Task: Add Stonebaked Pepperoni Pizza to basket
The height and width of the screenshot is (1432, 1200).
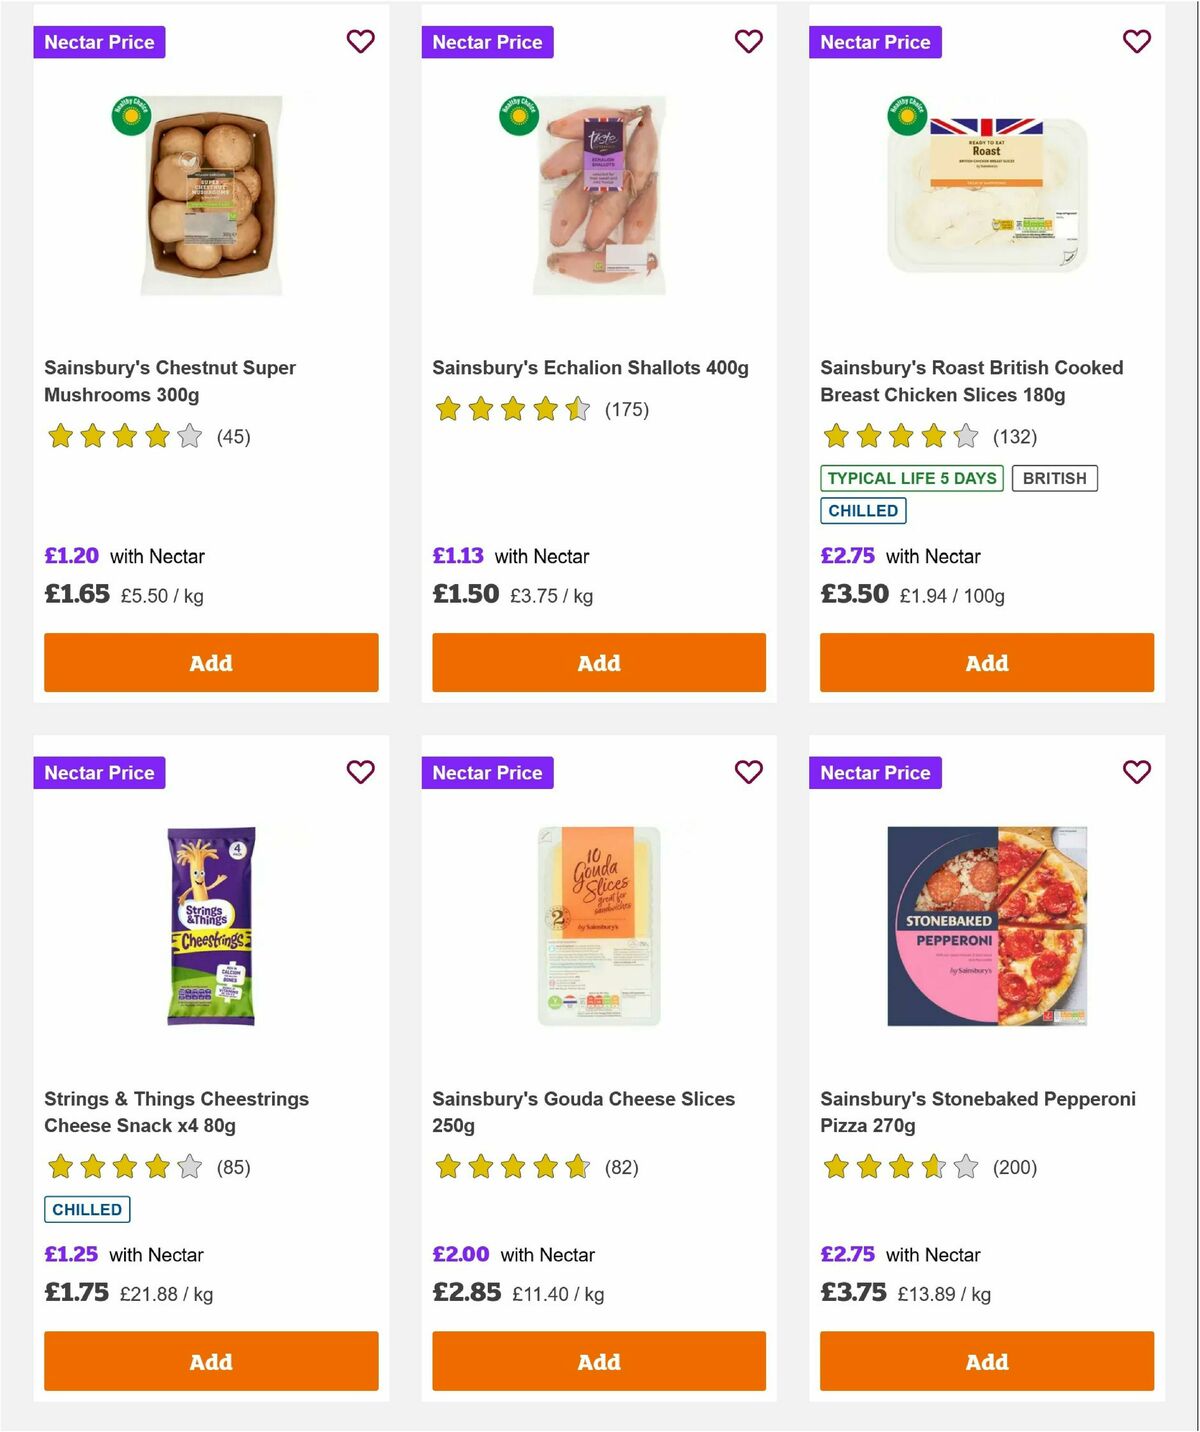Action: point(987,1361)
